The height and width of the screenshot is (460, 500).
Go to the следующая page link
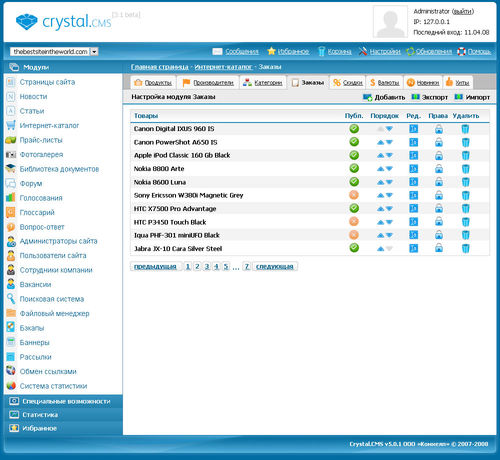(275, 266)
